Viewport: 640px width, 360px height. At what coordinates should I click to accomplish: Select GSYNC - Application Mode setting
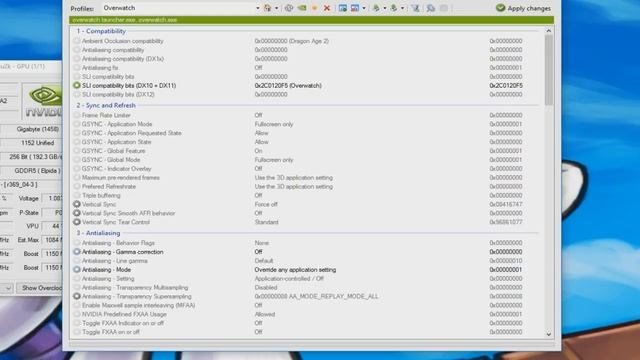click(117, 124)
